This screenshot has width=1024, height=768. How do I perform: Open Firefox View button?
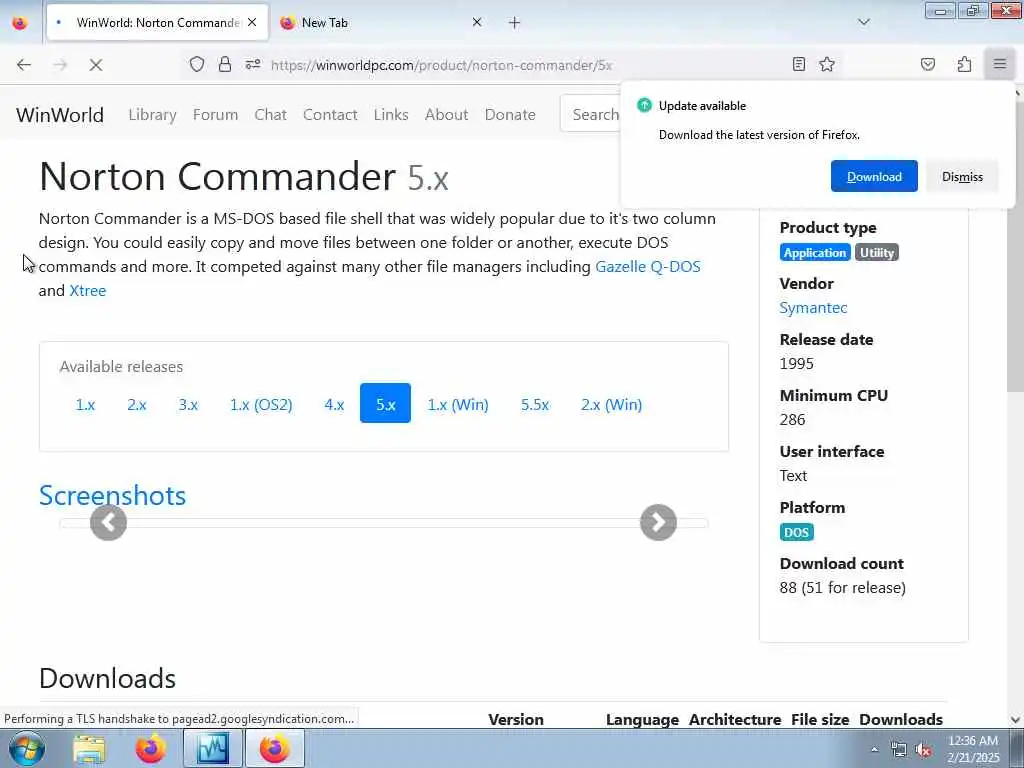tap(20, 23)
